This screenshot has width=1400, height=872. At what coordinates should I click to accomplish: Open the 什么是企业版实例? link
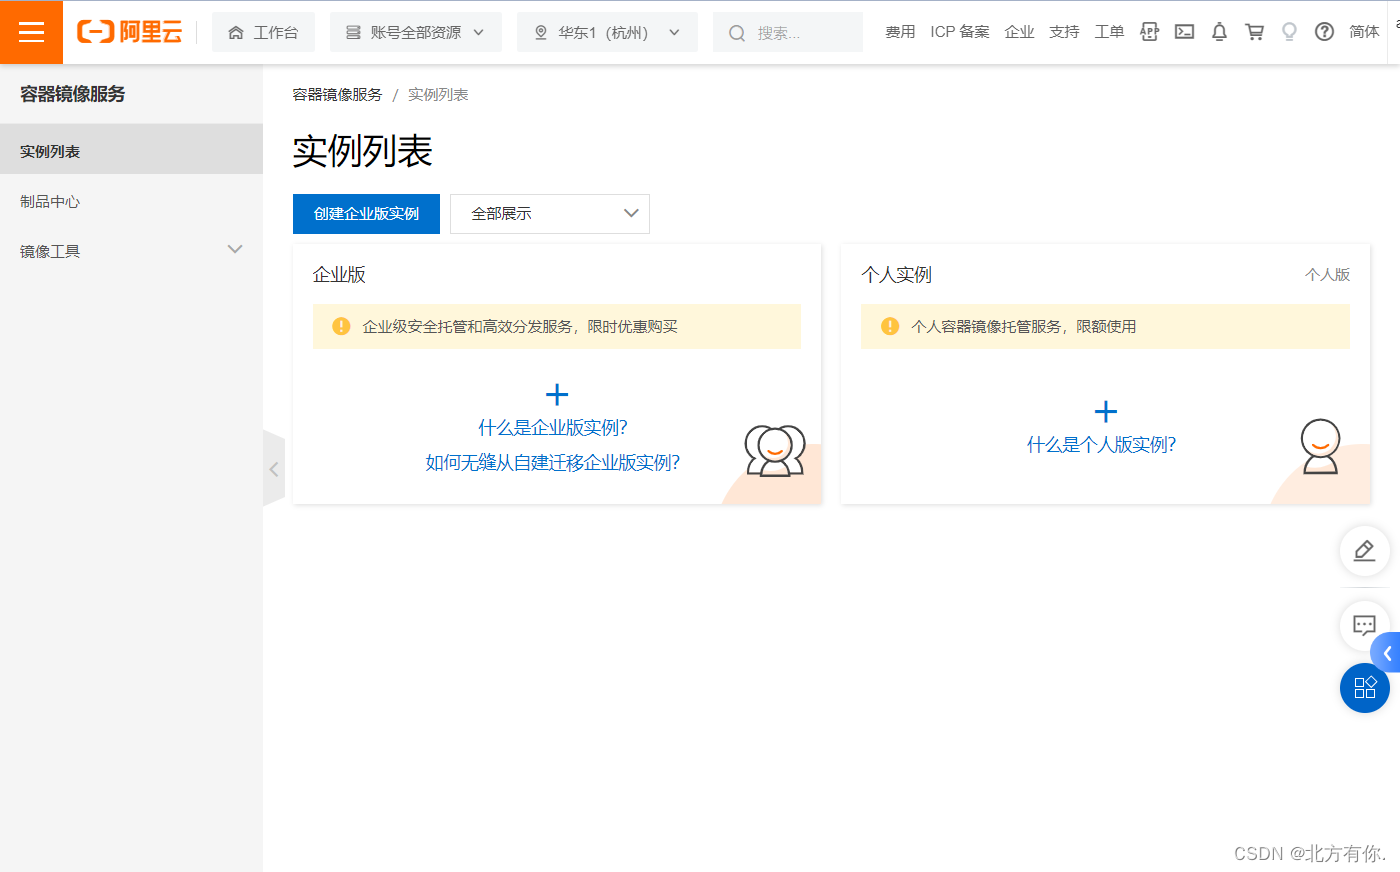click(553, 428)
